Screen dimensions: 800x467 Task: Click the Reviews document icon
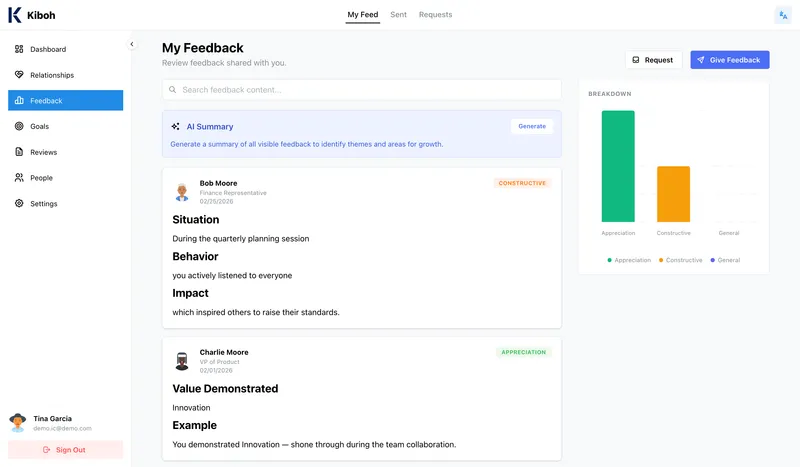click(x=19, y=152)
